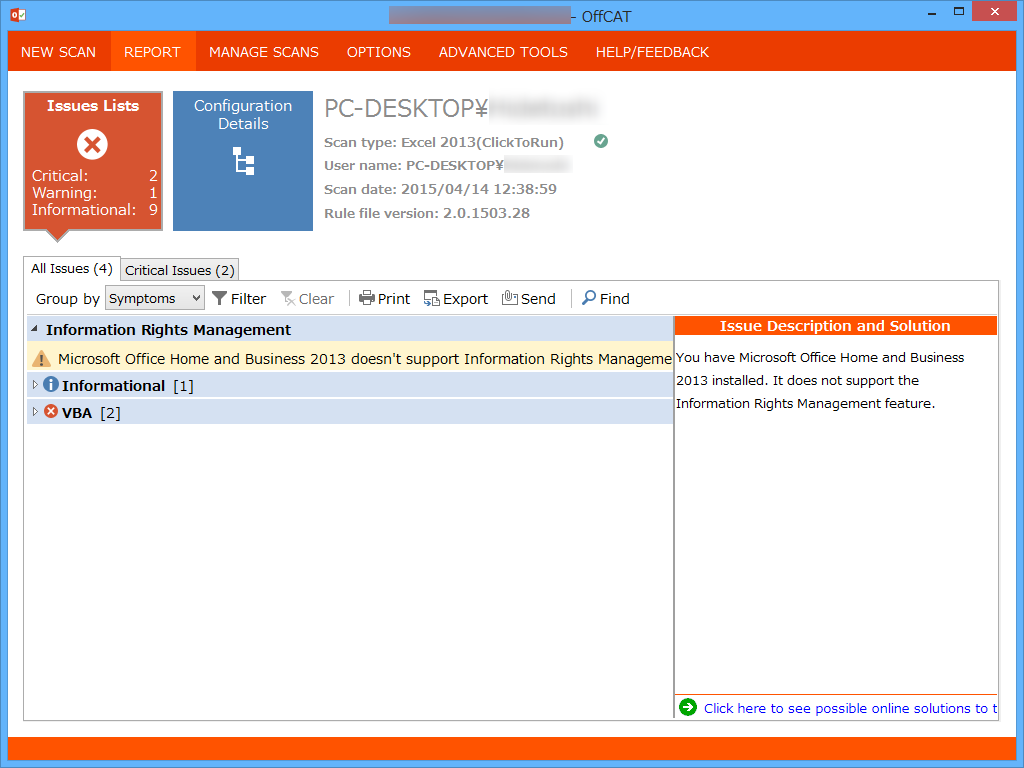Click the Warning: 1 count text
This screenshot has height=768, width=1024.
pyautogui.click(x=95, y=193)
